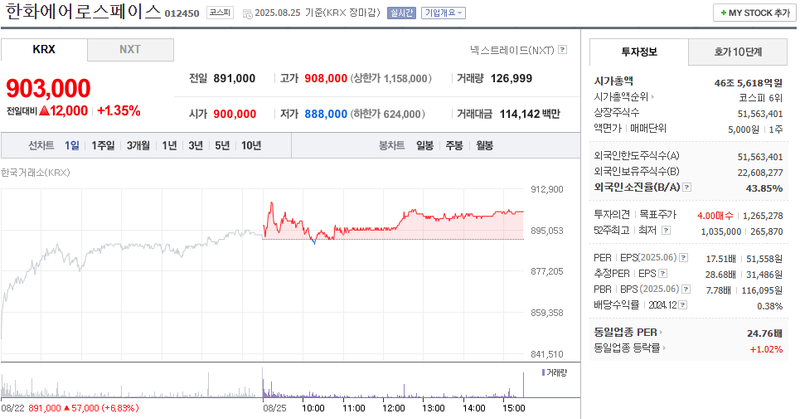Click the 코스피 6위 rank value
800x419 pixels.
[760, 98]
